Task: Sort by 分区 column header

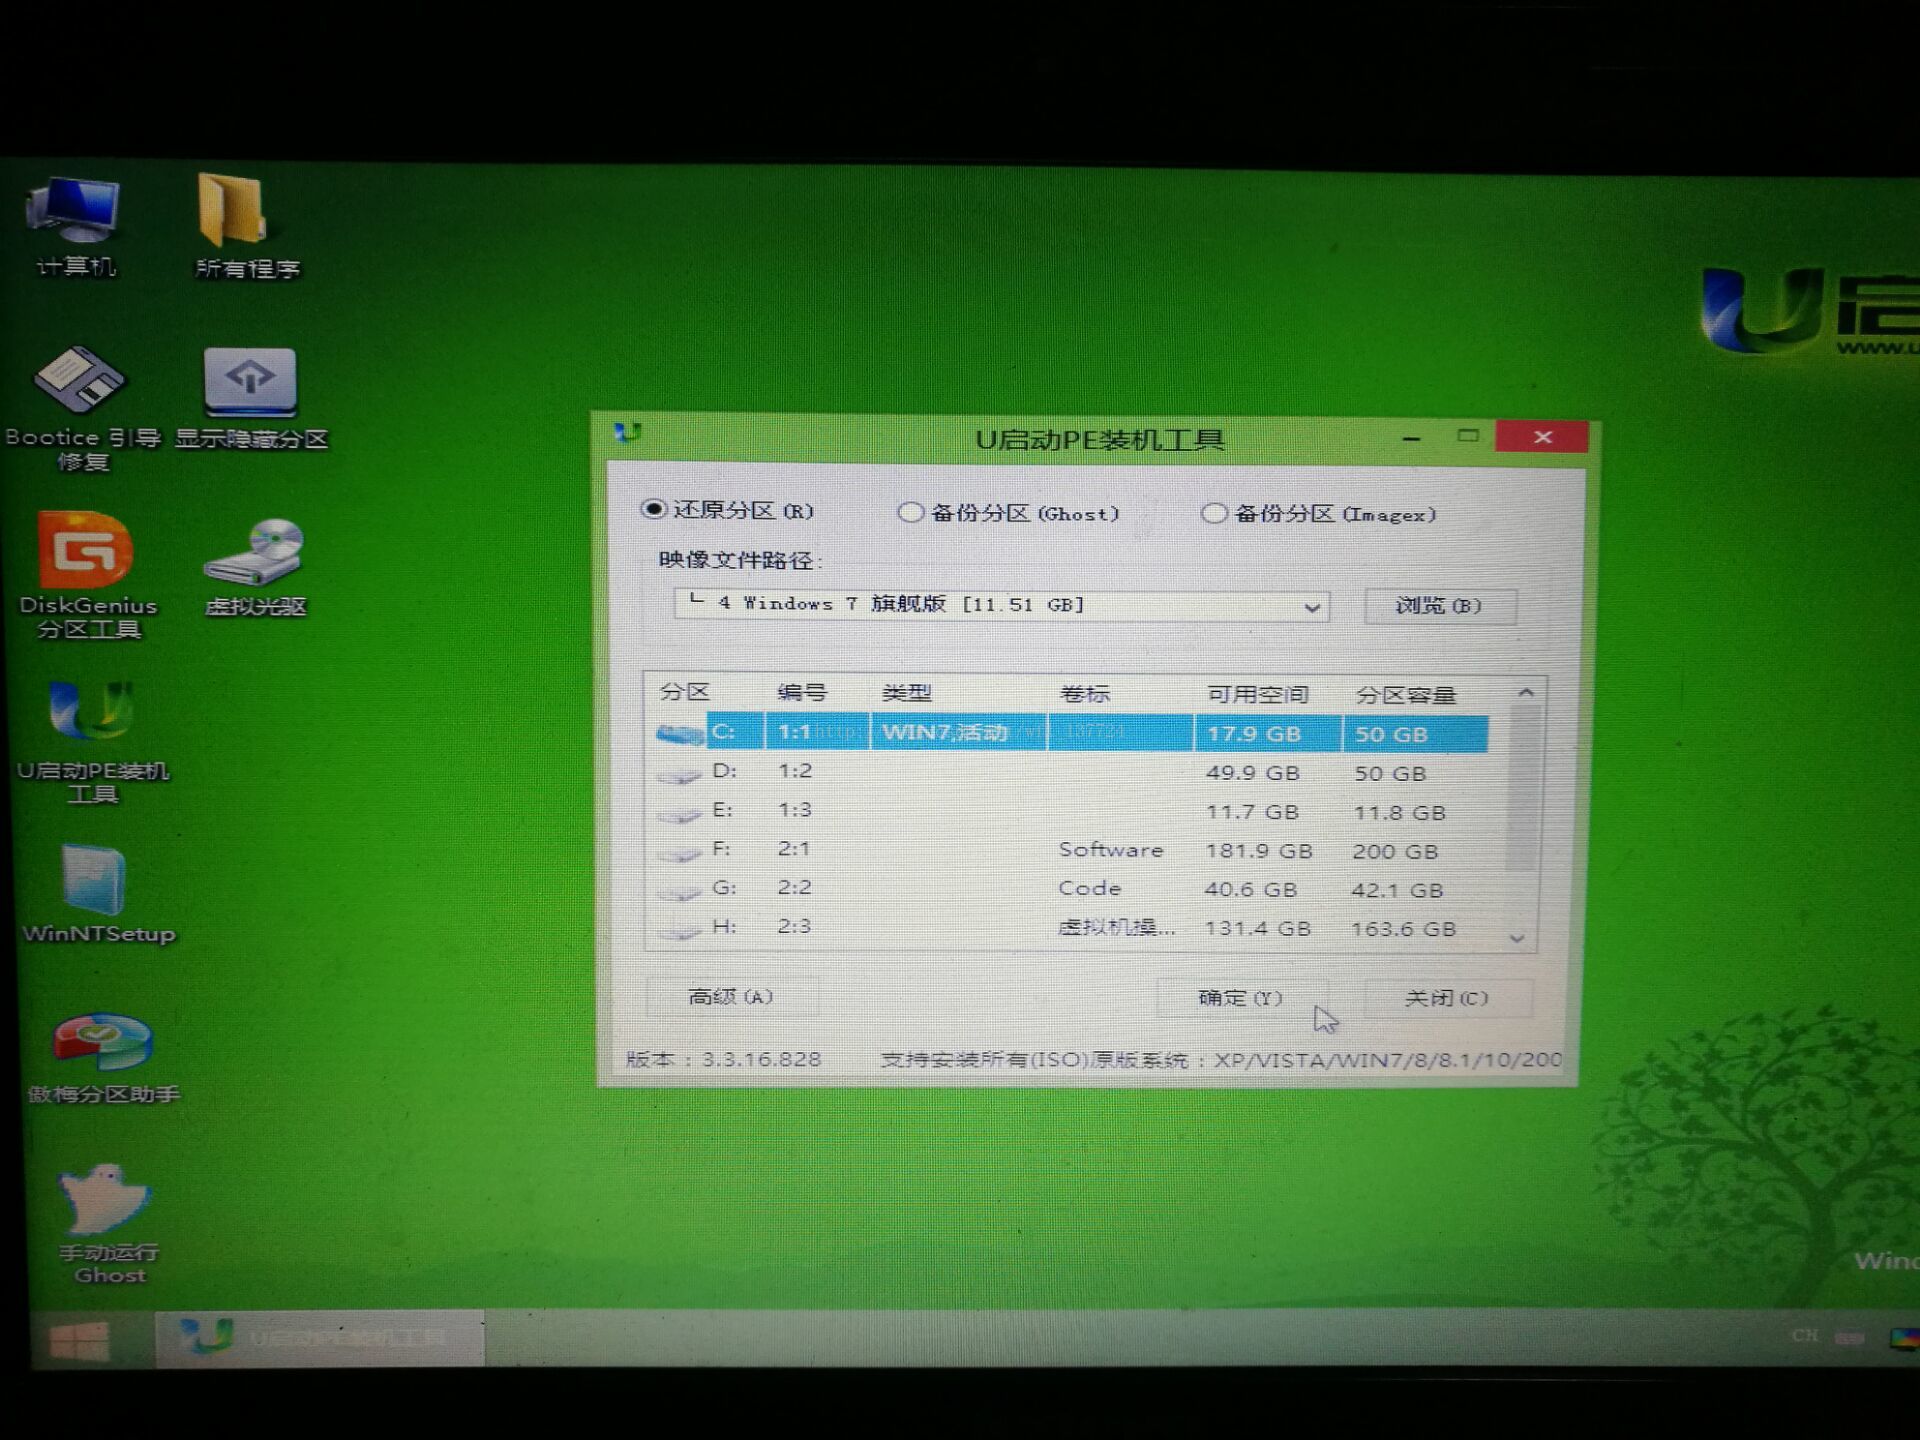Action: 685,692
